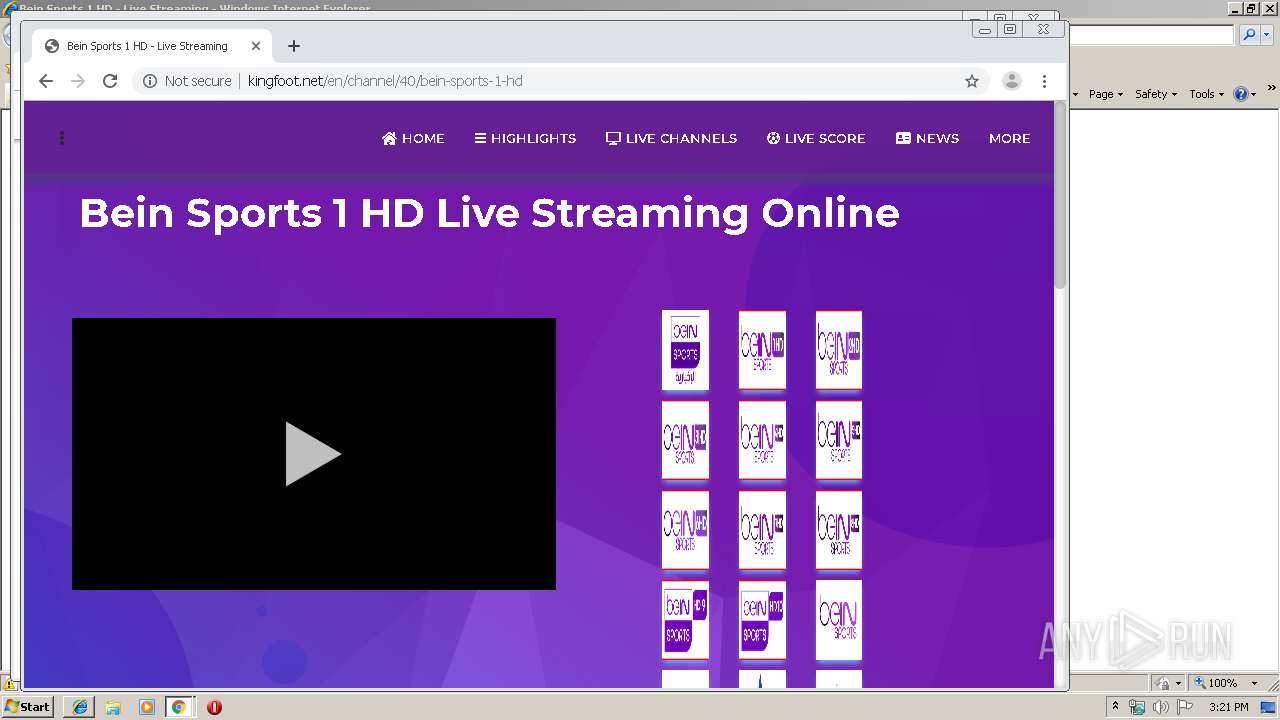Open a new Chrome tab
The image size is (1280, 720).
(x=293, y=46)
